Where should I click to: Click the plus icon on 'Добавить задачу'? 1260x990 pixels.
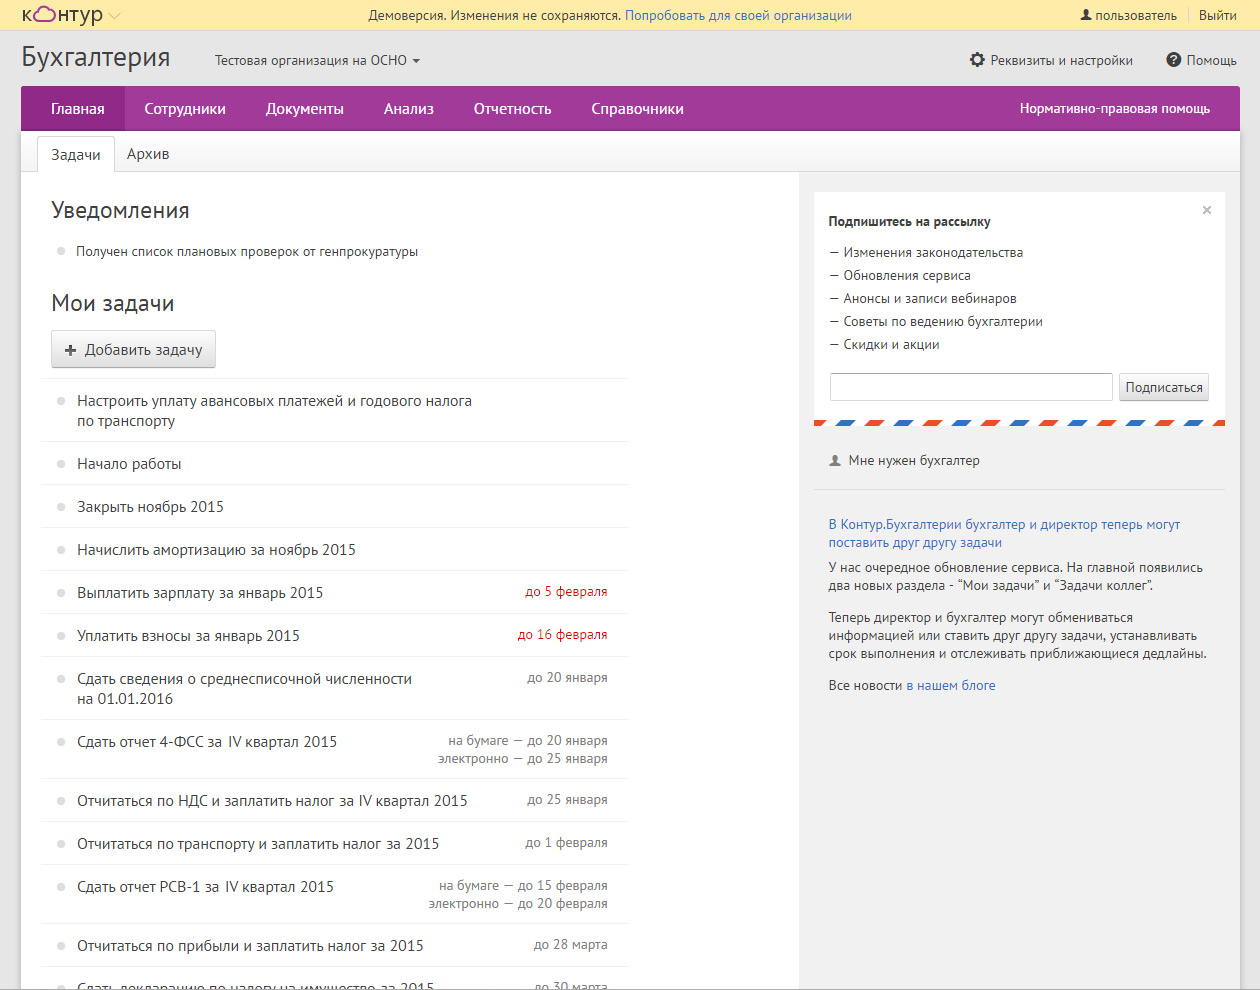click(70, 350)
